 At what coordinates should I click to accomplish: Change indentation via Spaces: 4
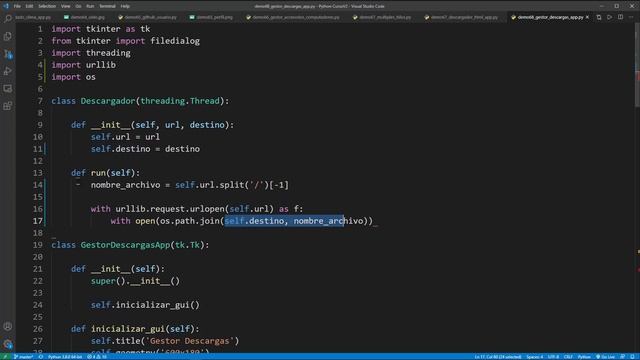[x=534, y=357]
